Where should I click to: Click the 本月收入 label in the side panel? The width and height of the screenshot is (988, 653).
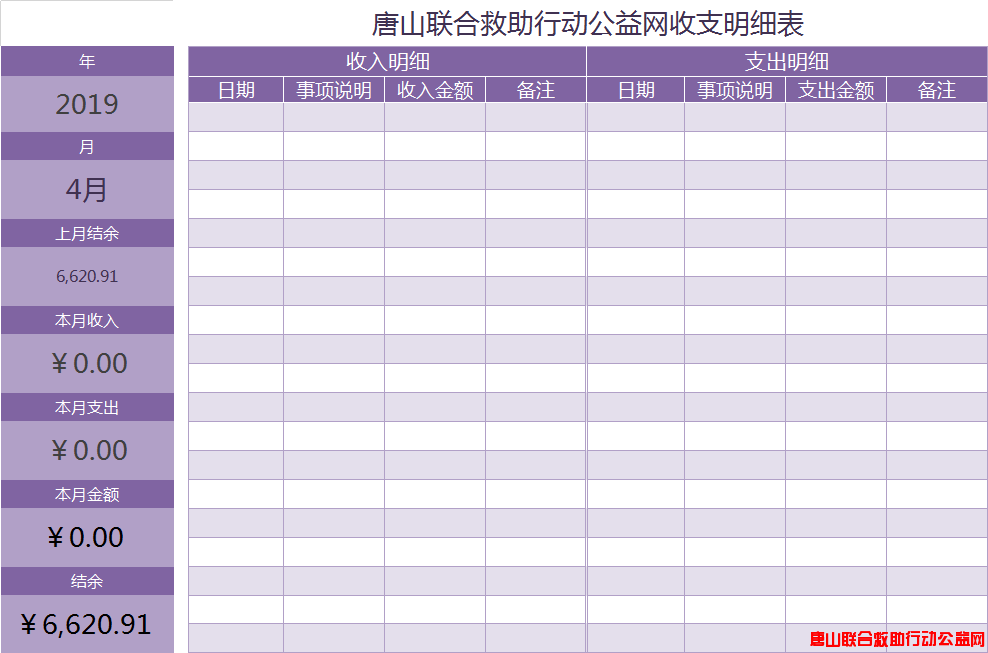(x=87, y=321)
